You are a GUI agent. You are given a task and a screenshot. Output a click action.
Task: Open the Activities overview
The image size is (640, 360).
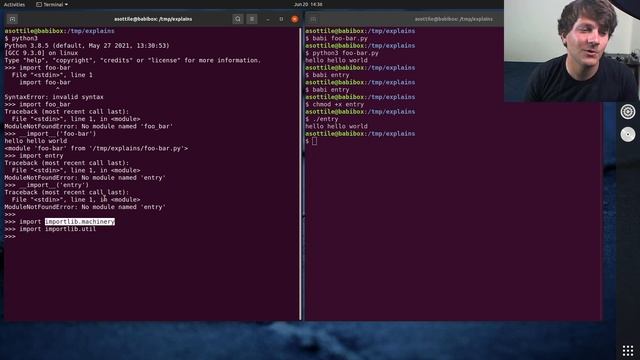tap(14, 4)
